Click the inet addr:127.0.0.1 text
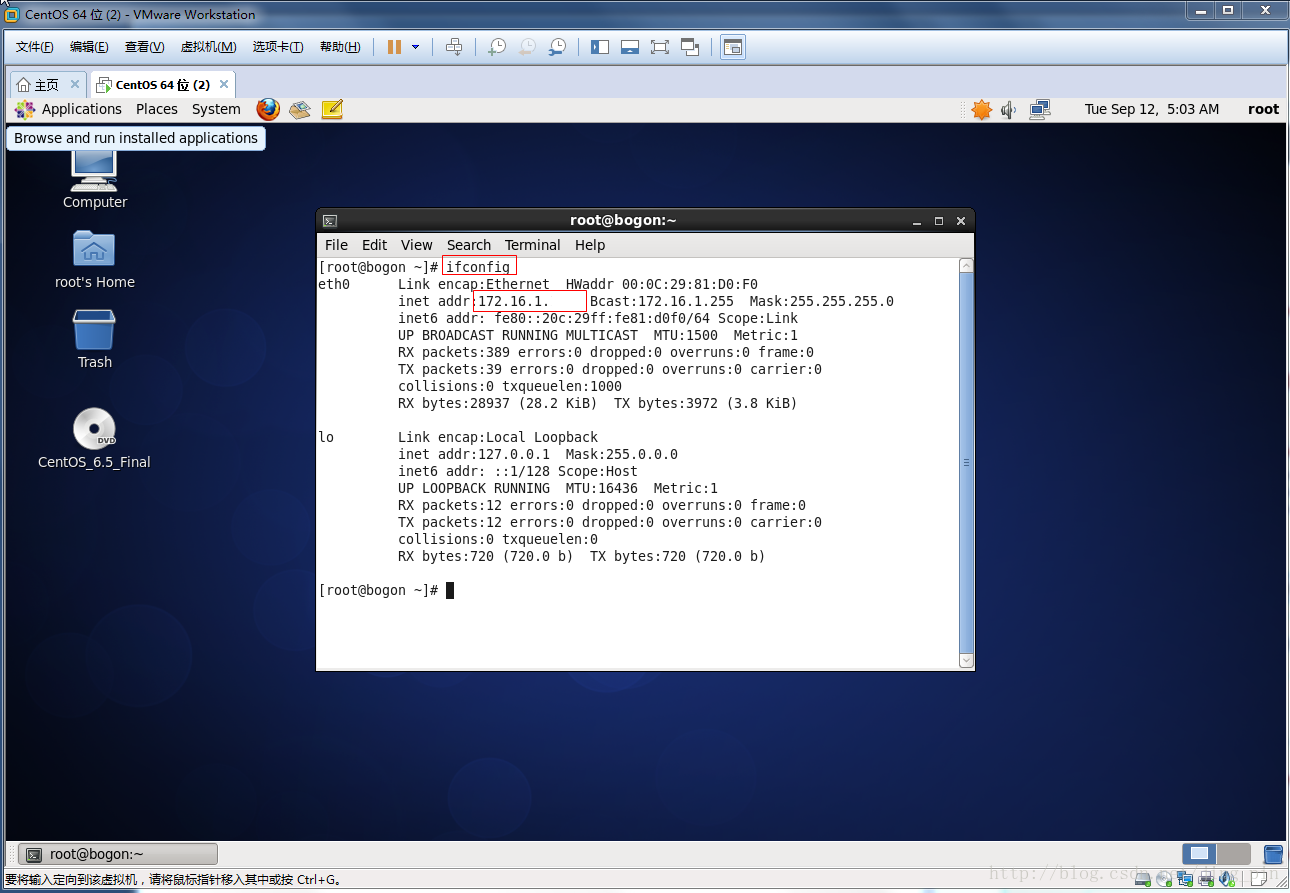 pyautogui.click(x=474, y=454)
